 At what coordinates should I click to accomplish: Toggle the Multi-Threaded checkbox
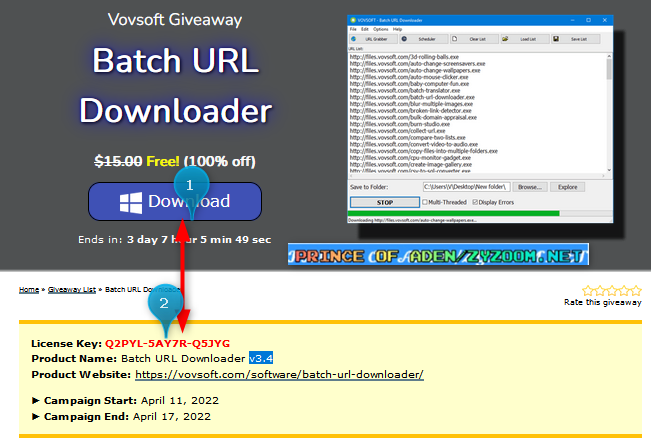pyautogui.click(x=425, y=202)
